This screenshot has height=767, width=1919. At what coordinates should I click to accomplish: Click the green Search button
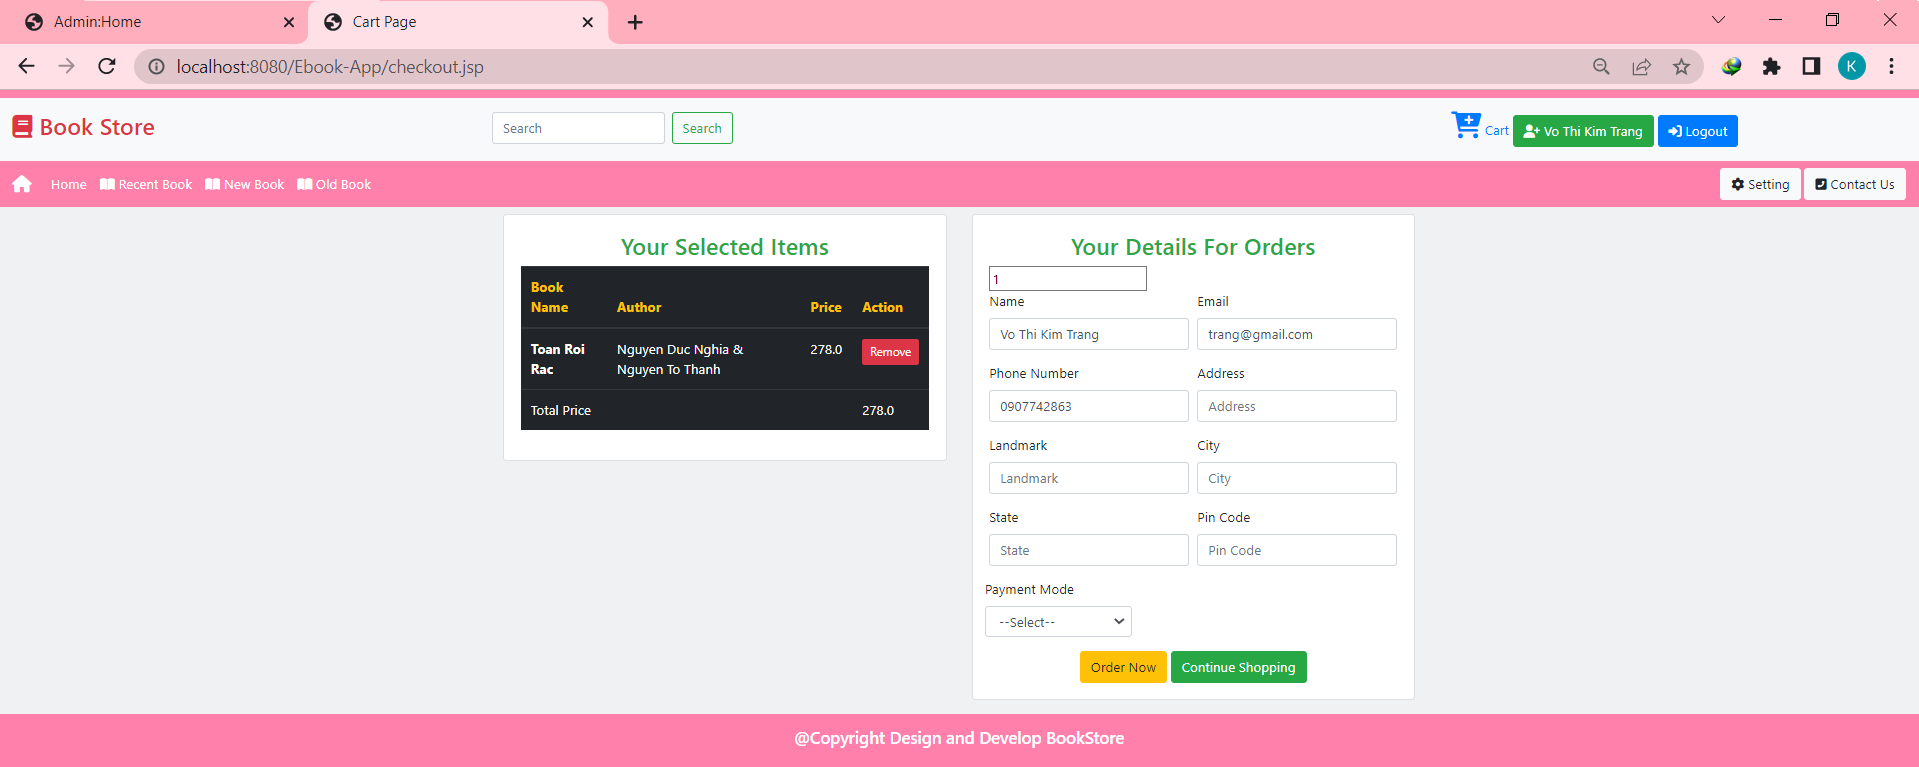point(702,128)
